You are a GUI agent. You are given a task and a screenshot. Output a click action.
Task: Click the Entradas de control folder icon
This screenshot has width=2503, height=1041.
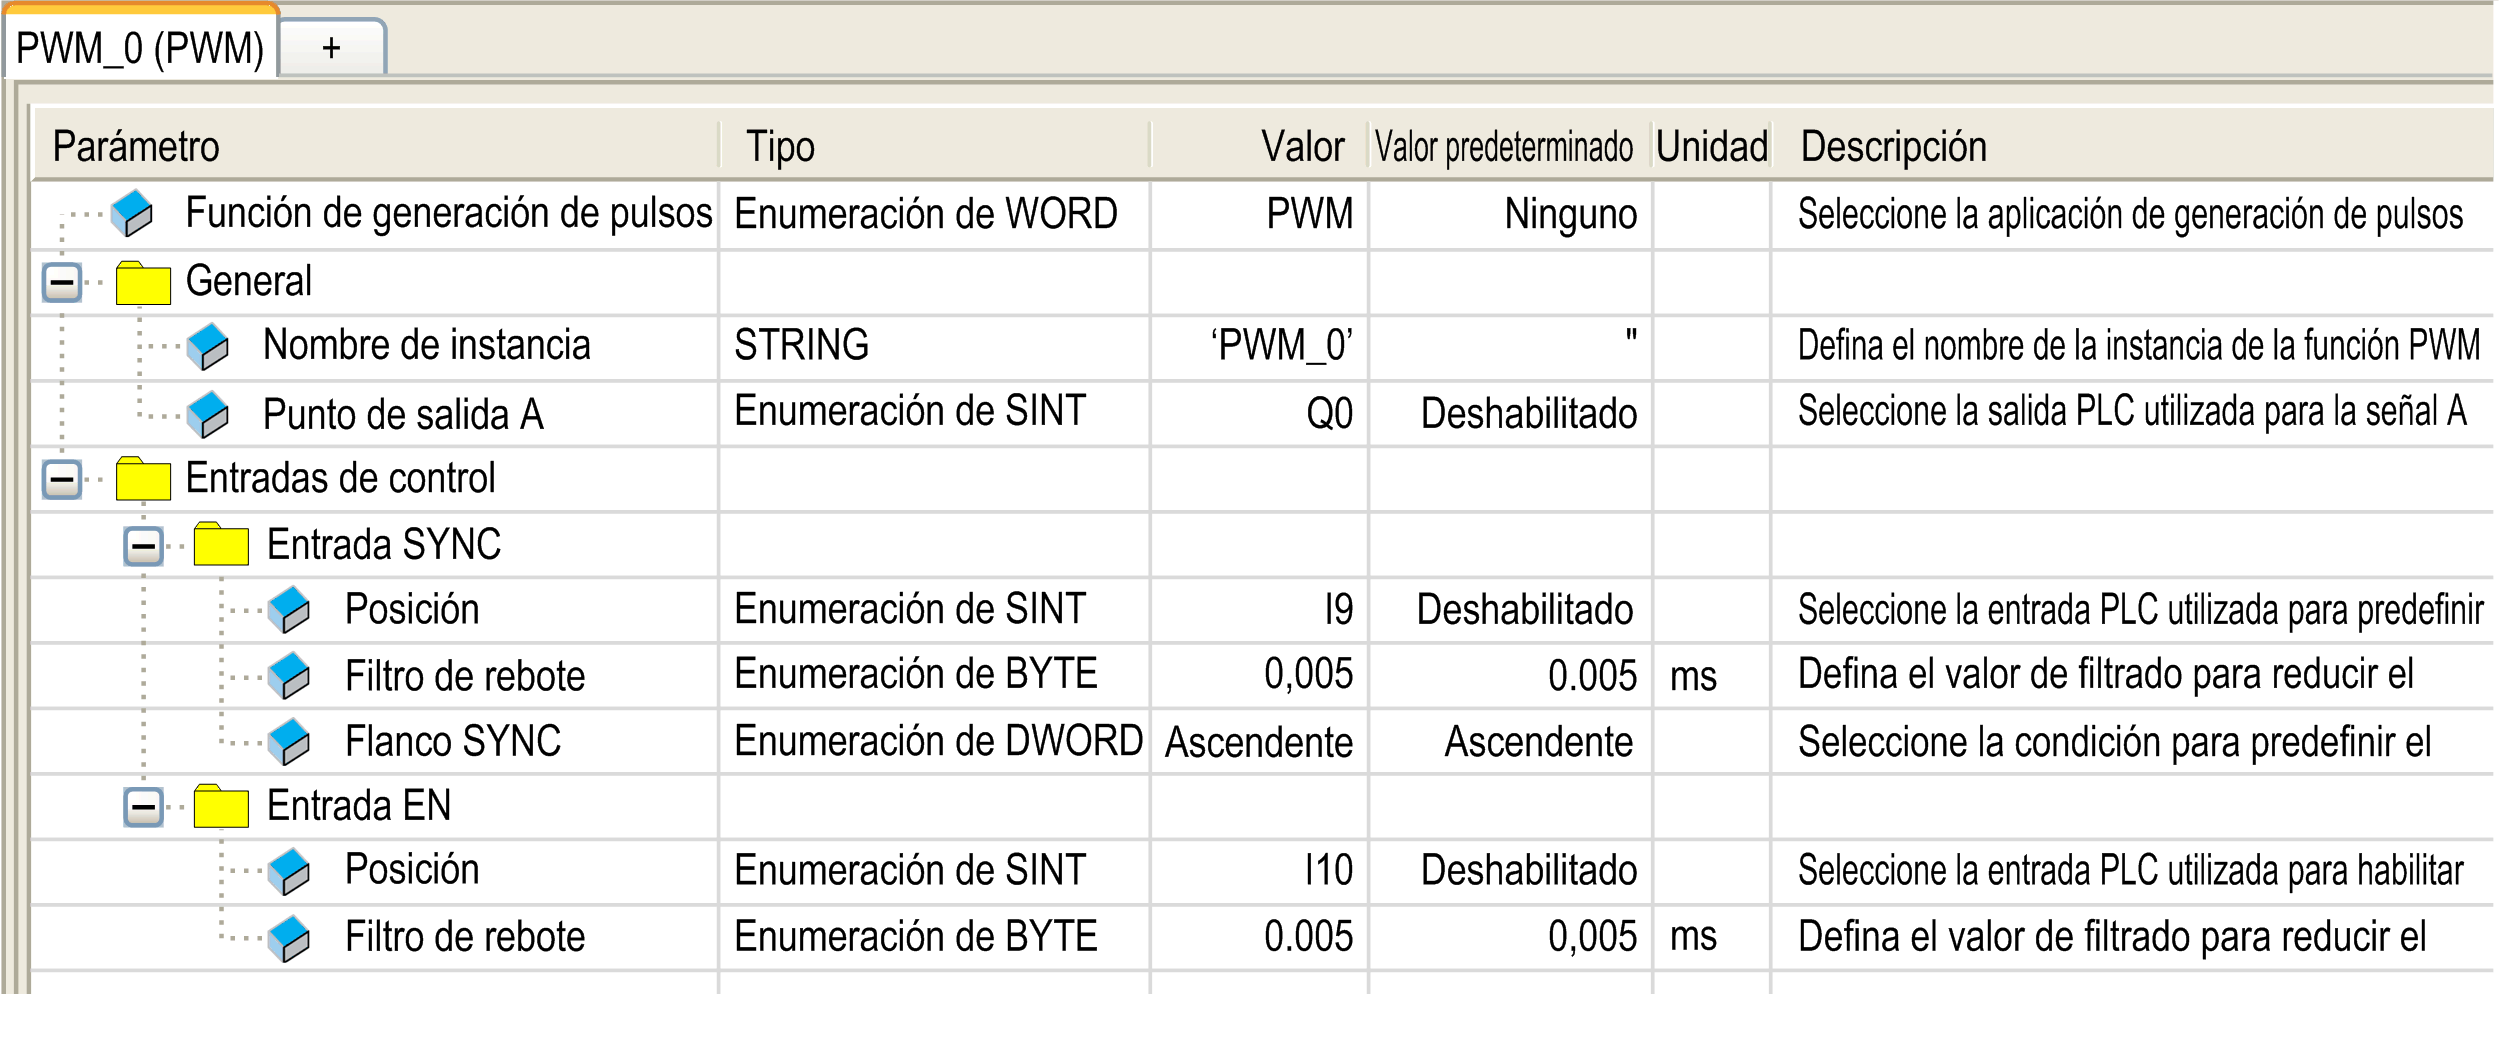[x=143, y=479]
